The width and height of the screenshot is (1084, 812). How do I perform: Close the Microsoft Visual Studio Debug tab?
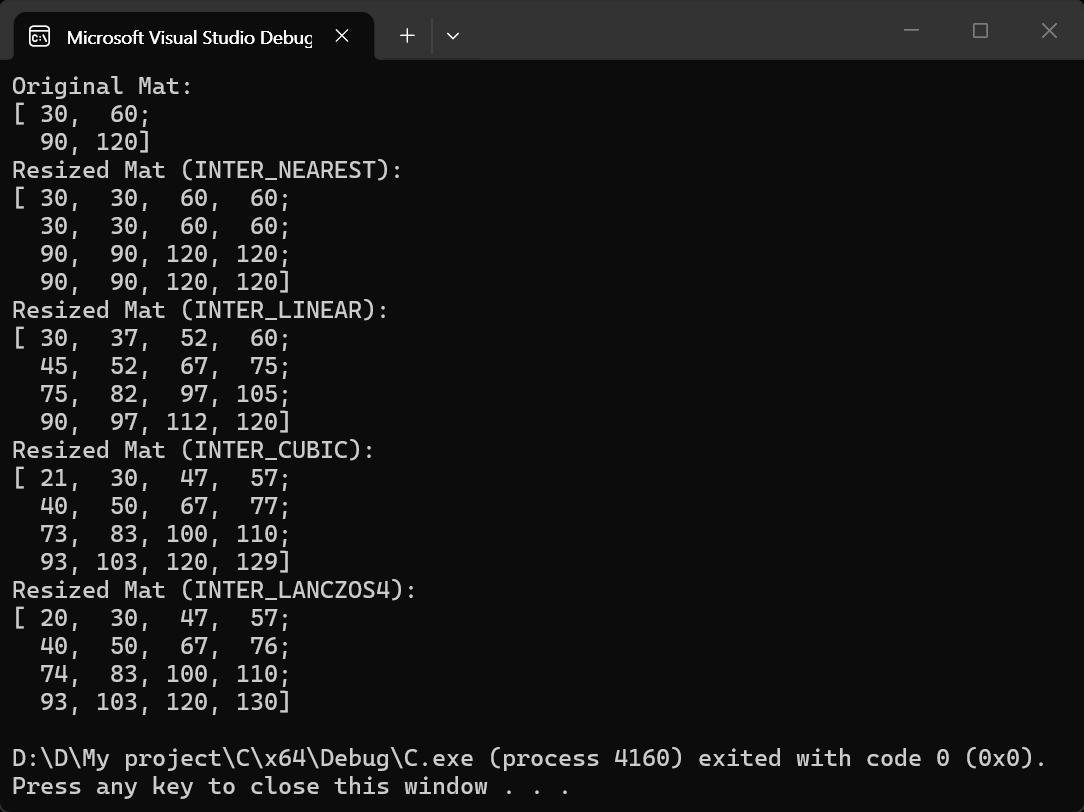point(342,36)
